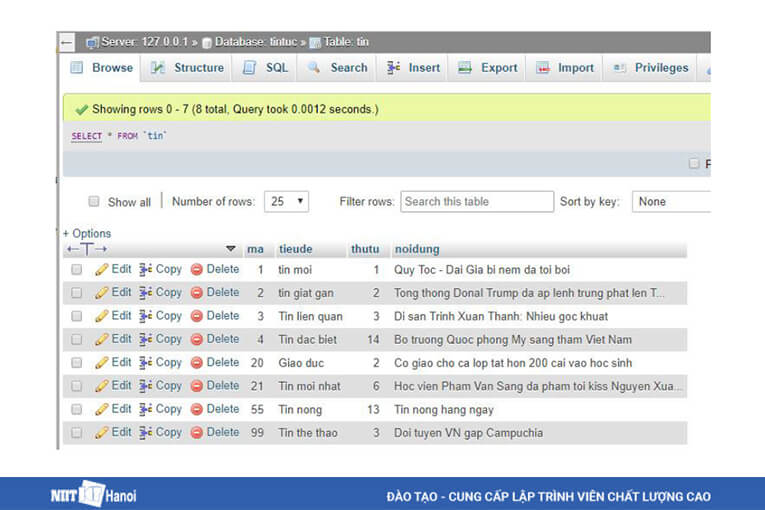Collapse the navigation panel arrow at top left
The height and width of the screenshot is (510, 765).
[x=67, y=42]
